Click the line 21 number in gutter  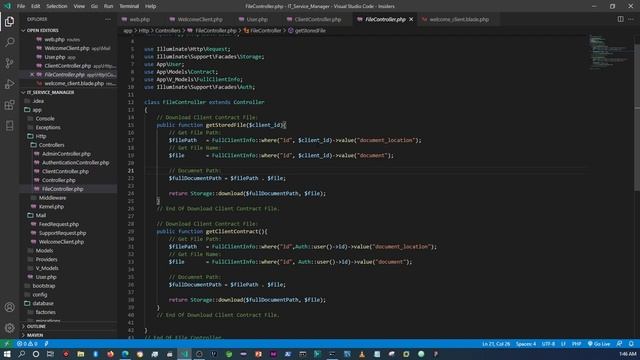pos(131,171)
